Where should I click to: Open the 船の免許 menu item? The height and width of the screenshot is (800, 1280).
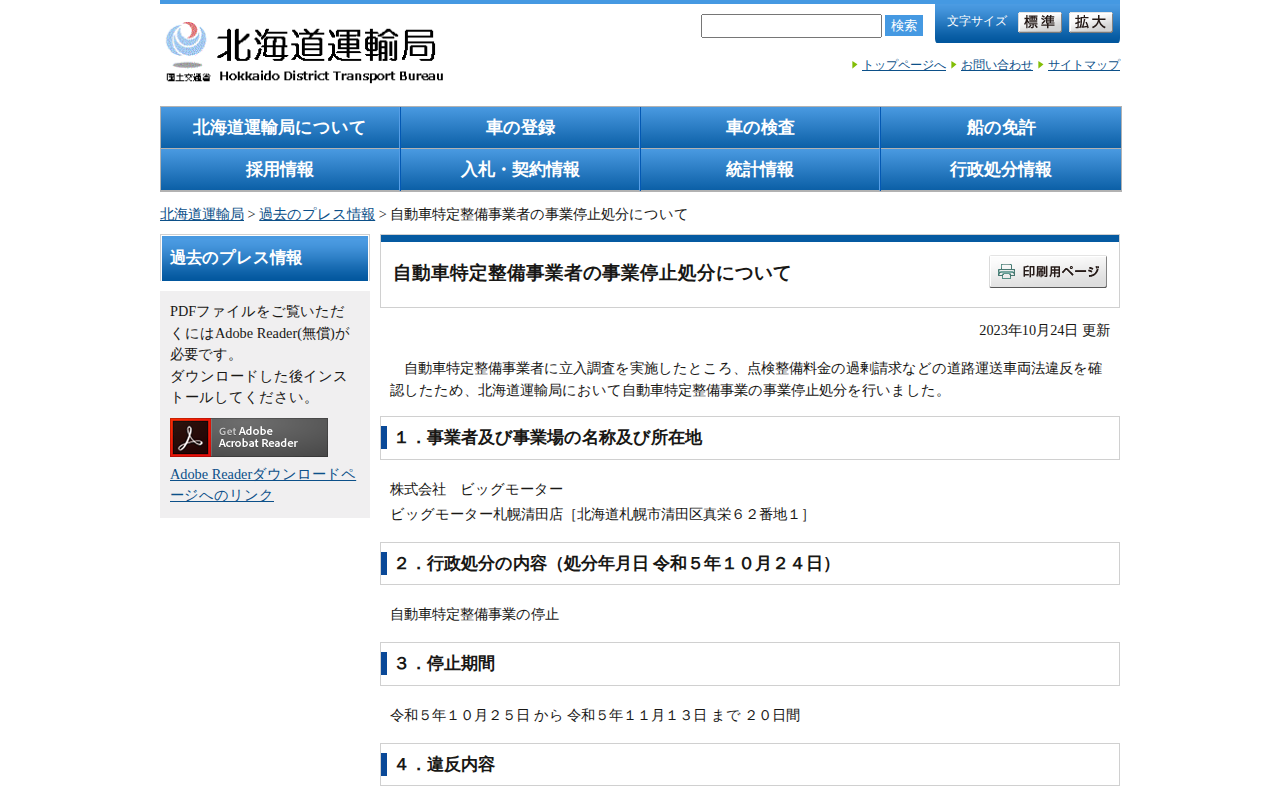pyautogui.click(x=1000, y=128)
